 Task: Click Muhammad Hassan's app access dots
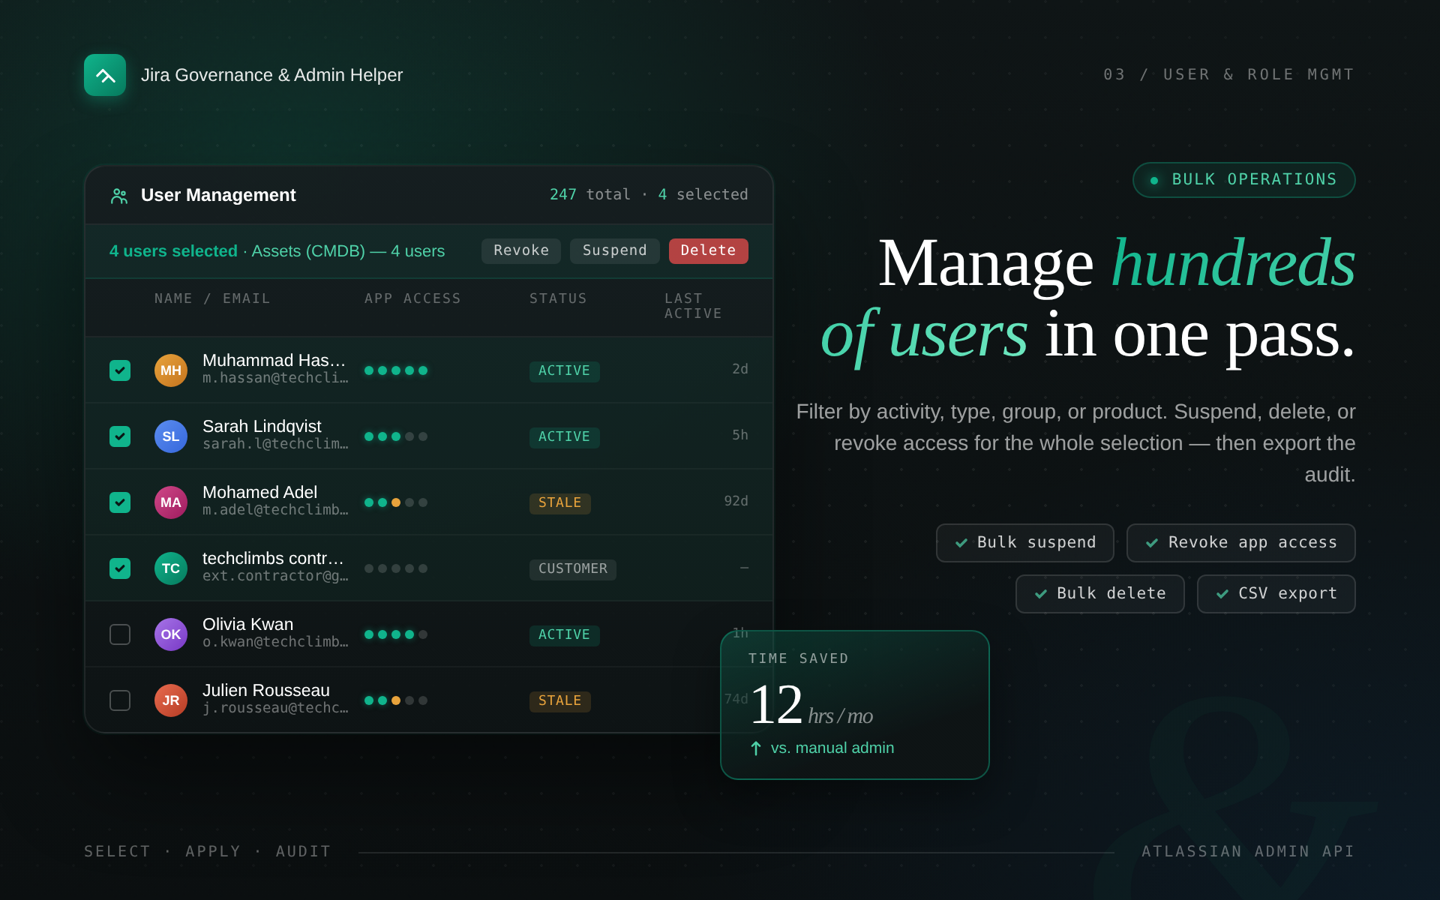(396, 371)
